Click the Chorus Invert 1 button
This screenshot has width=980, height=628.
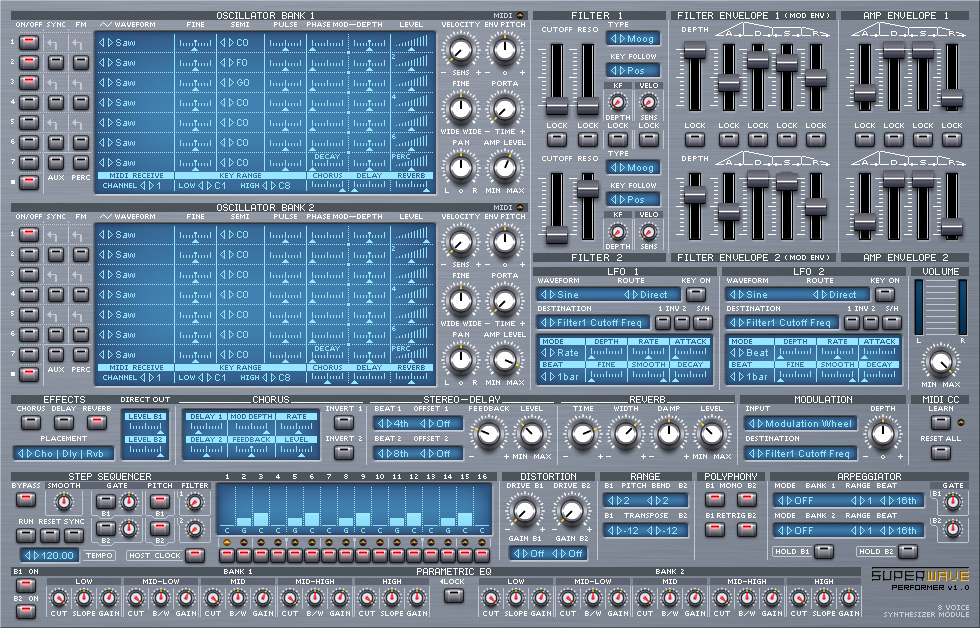(x=344, y=422)
